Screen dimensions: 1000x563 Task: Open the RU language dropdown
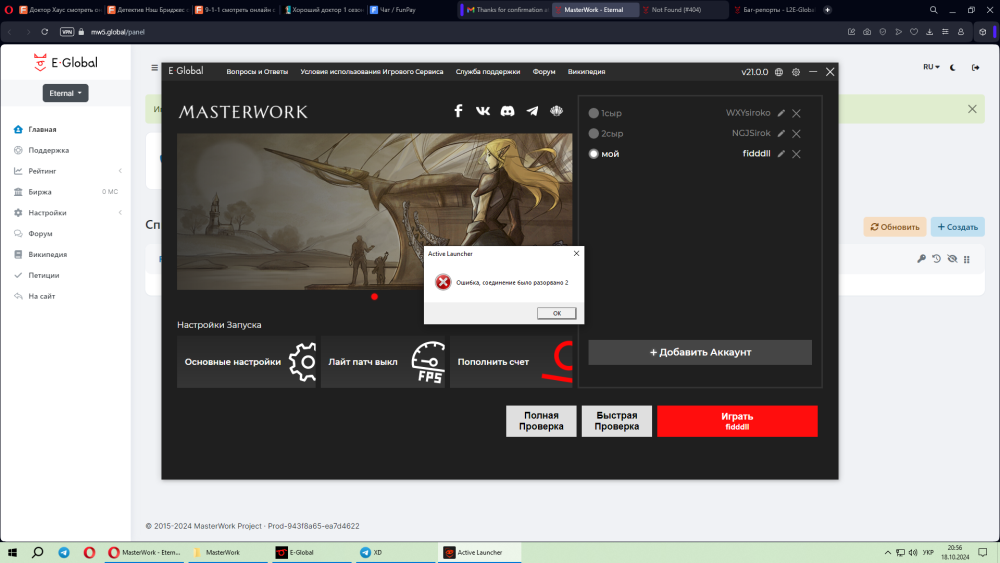point(931,68)
